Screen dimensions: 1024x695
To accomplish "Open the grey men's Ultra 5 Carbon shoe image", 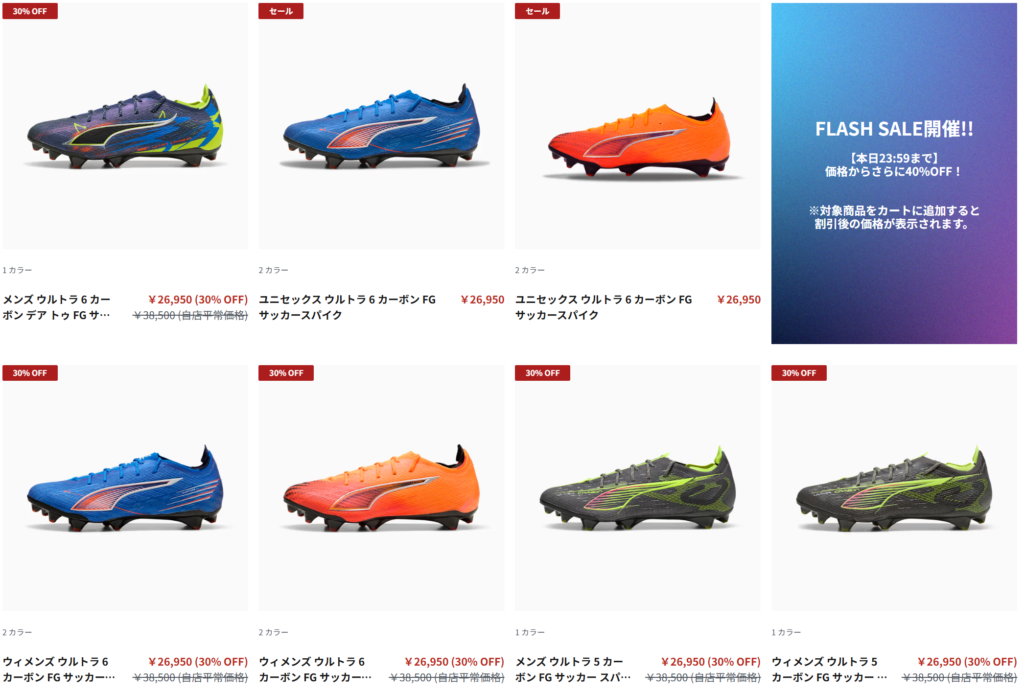I will click(x=637, y=488).
